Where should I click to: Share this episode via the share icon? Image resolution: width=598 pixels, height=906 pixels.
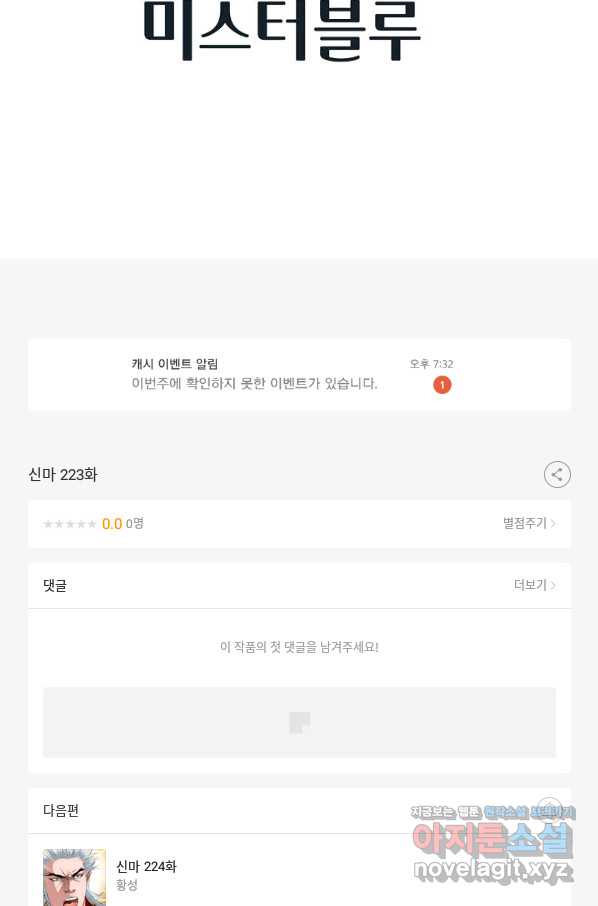click(557, 474)
